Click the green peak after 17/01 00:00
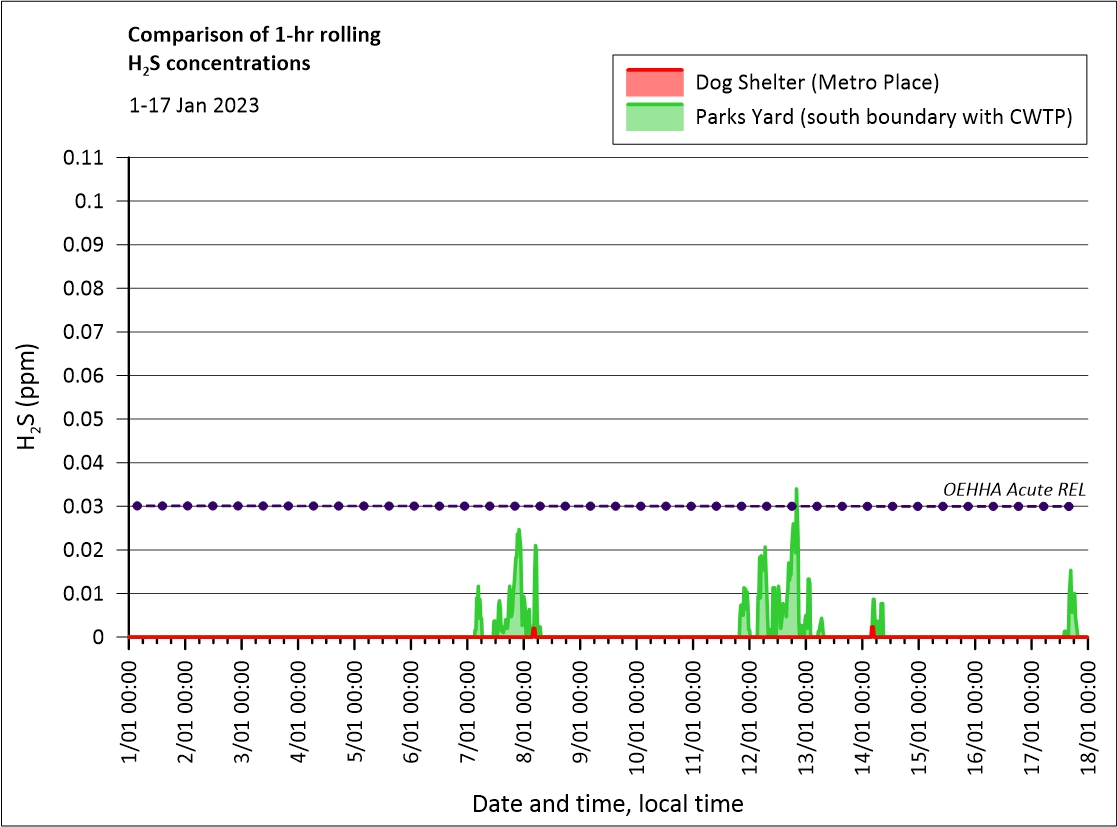This screenshot has width=1118, height=827. click(1070, 573)
